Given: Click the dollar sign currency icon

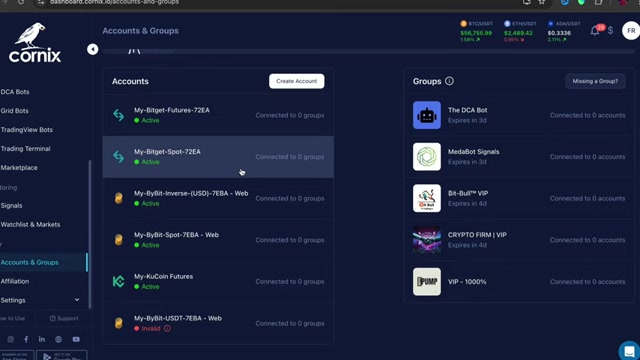Looking at the screenshot, I should click(x=610, y=30).
